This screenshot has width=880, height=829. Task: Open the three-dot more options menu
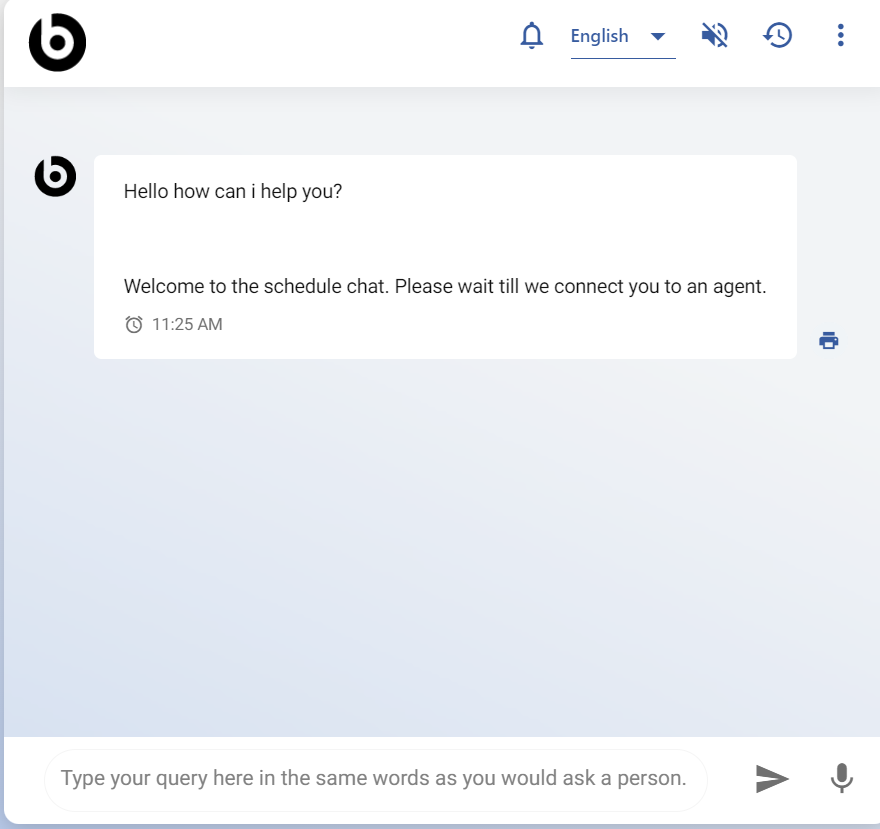click(840, 36)
